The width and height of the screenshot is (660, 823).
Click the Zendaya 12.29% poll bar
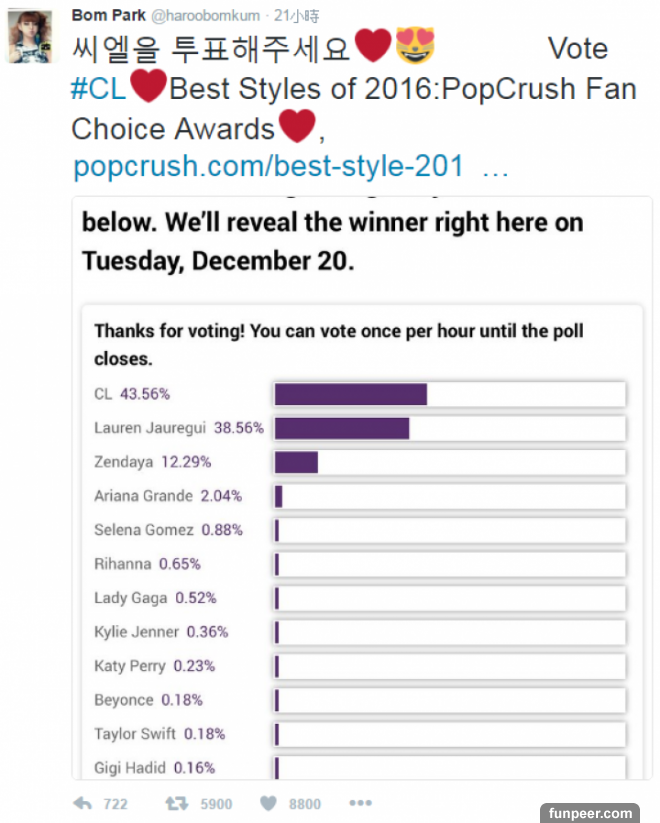(x=449, y=462)
